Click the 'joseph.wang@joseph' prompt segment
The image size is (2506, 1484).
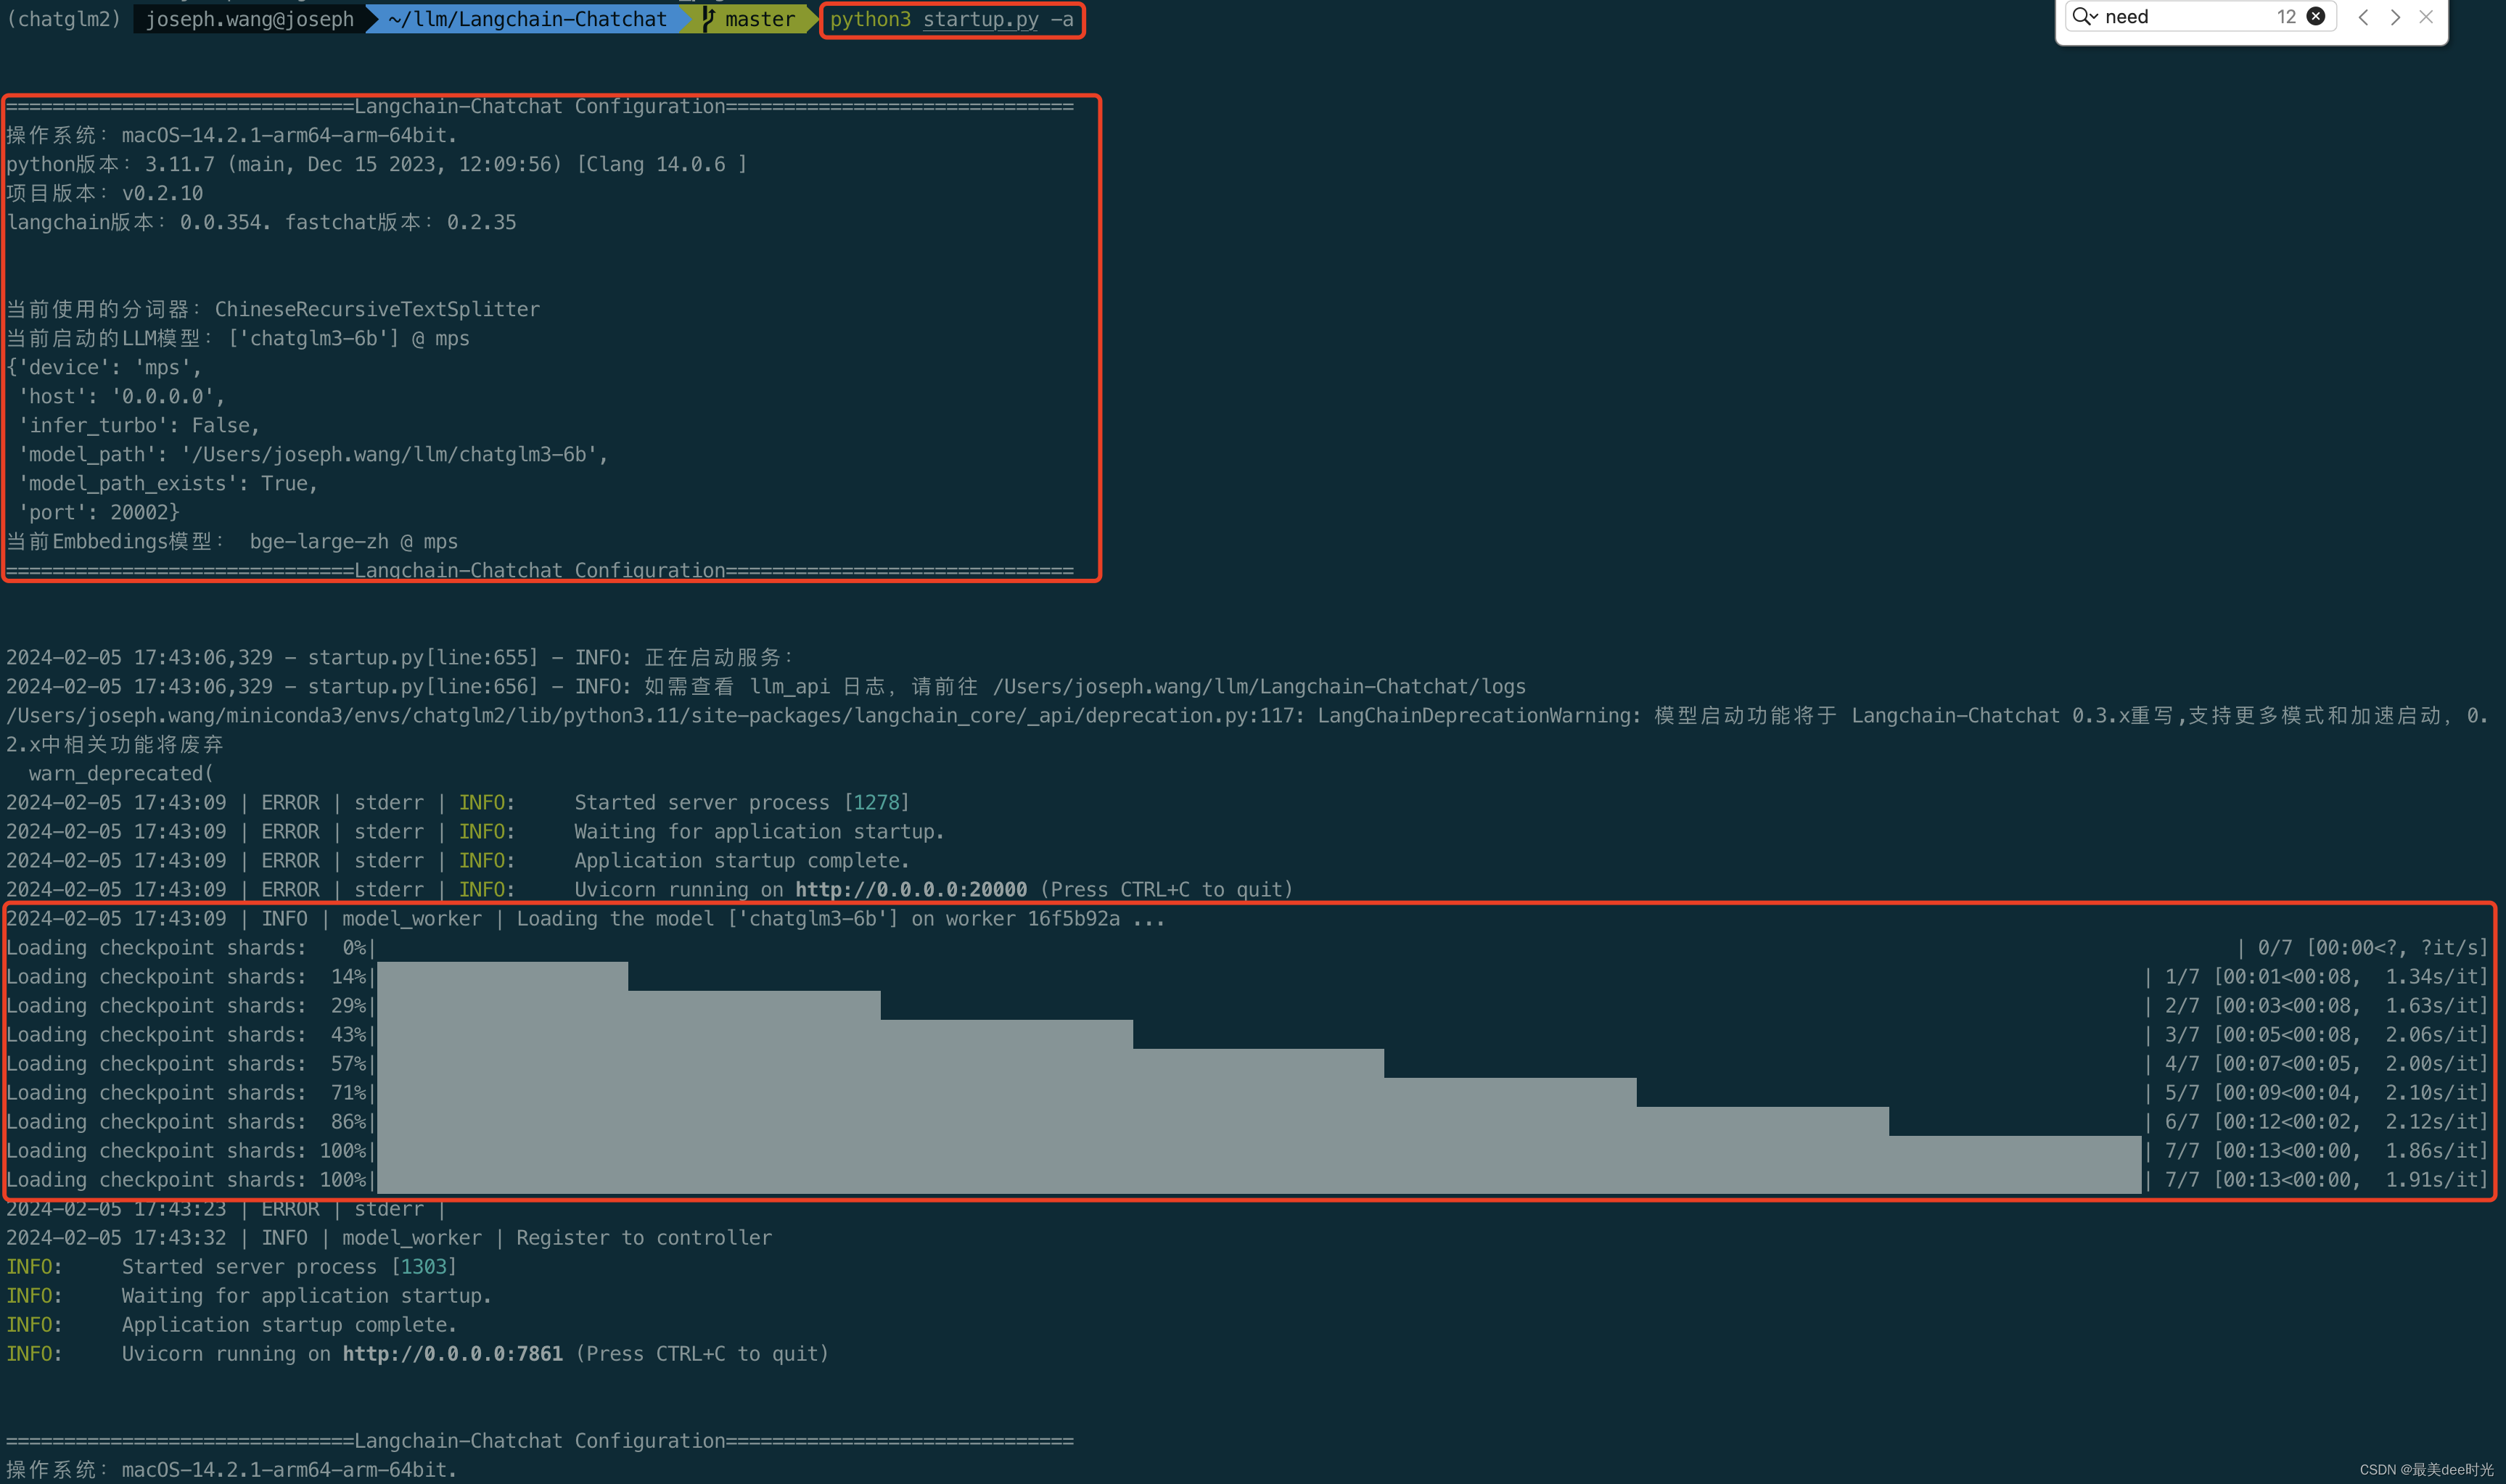tap(249, 20)
